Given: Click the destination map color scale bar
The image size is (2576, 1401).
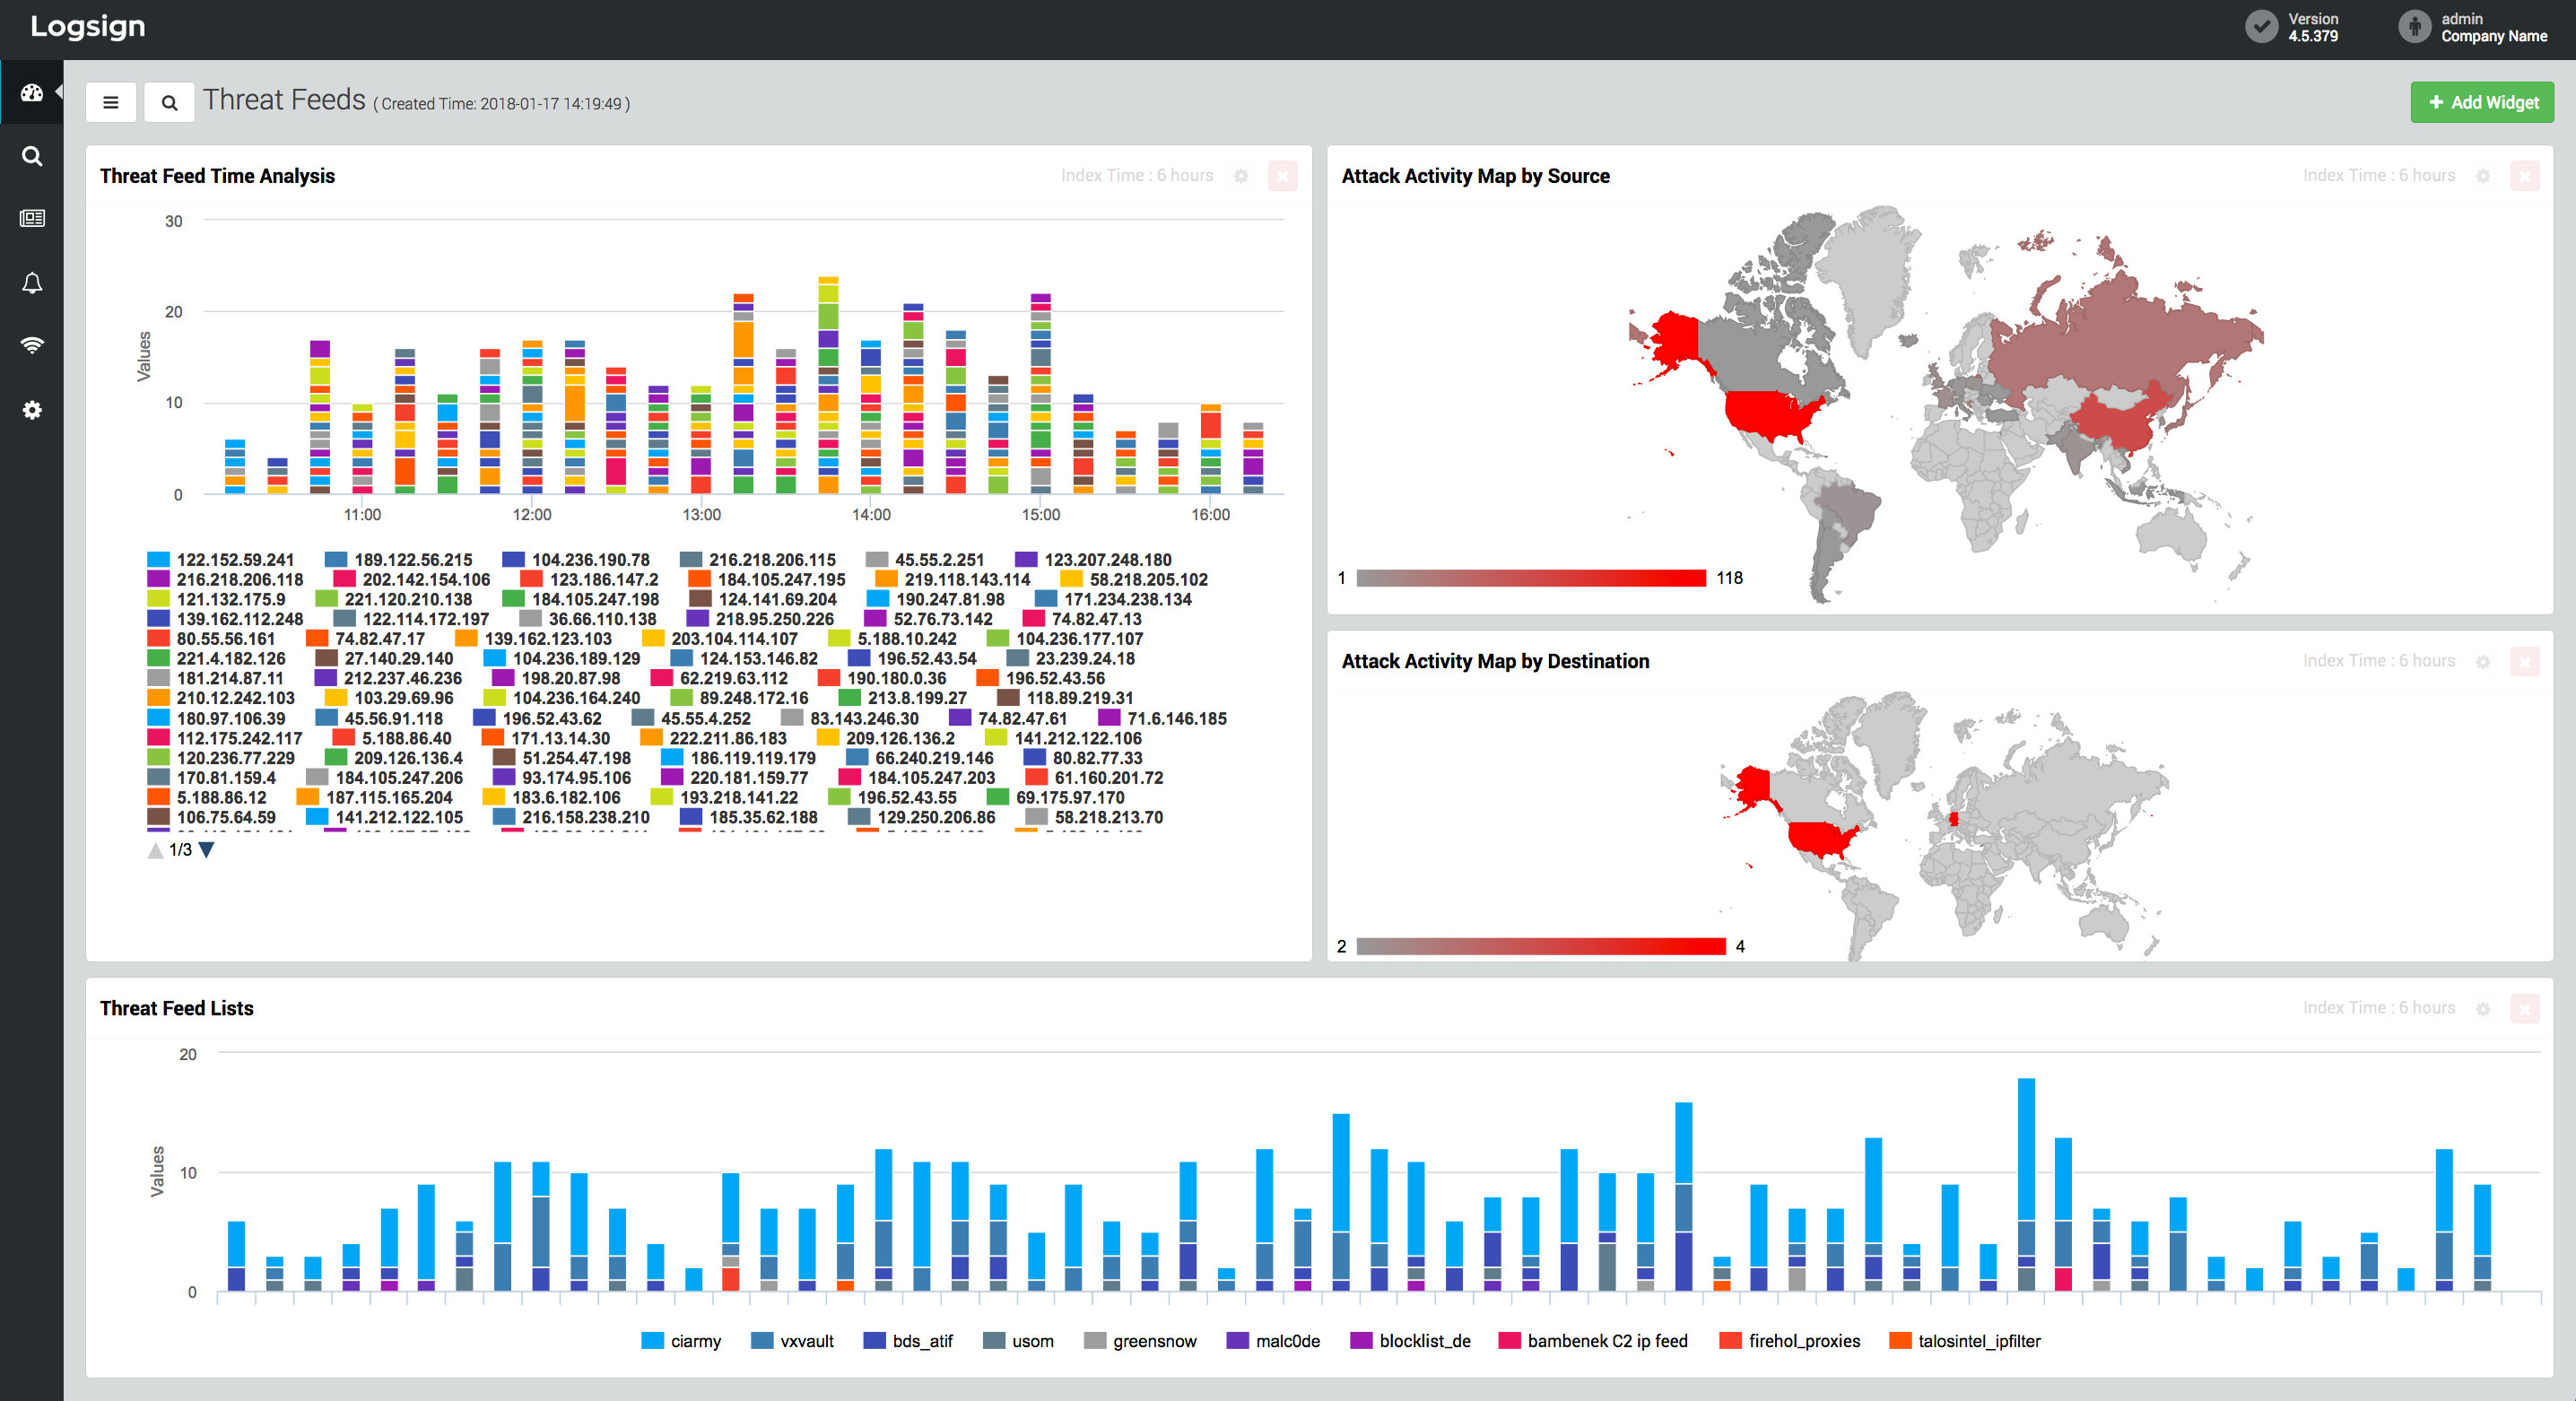Looking at the screenshot, I should click(1541, 946).
